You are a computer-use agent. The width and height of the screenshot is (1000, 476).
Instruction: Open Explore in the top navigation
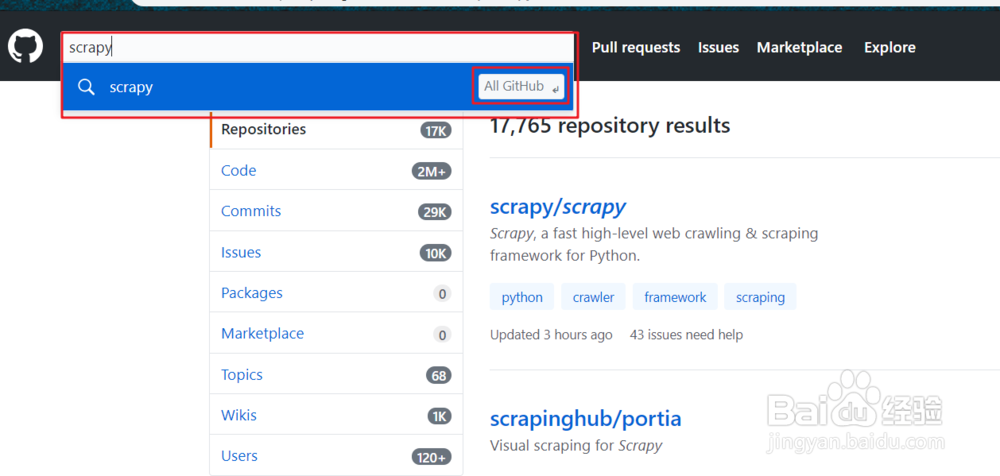890,47
